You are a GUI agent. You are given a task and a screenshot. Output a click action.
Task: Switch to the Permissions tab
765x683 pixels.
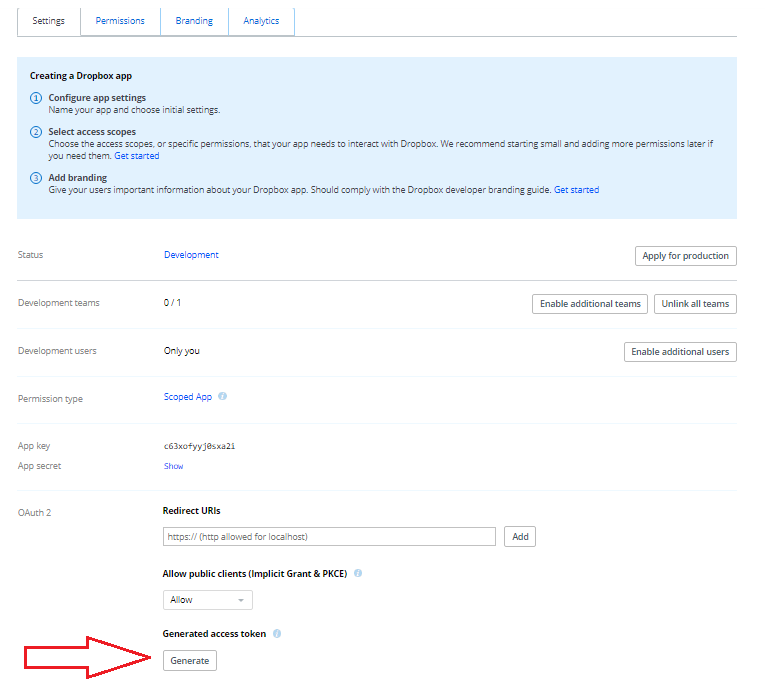120,21
